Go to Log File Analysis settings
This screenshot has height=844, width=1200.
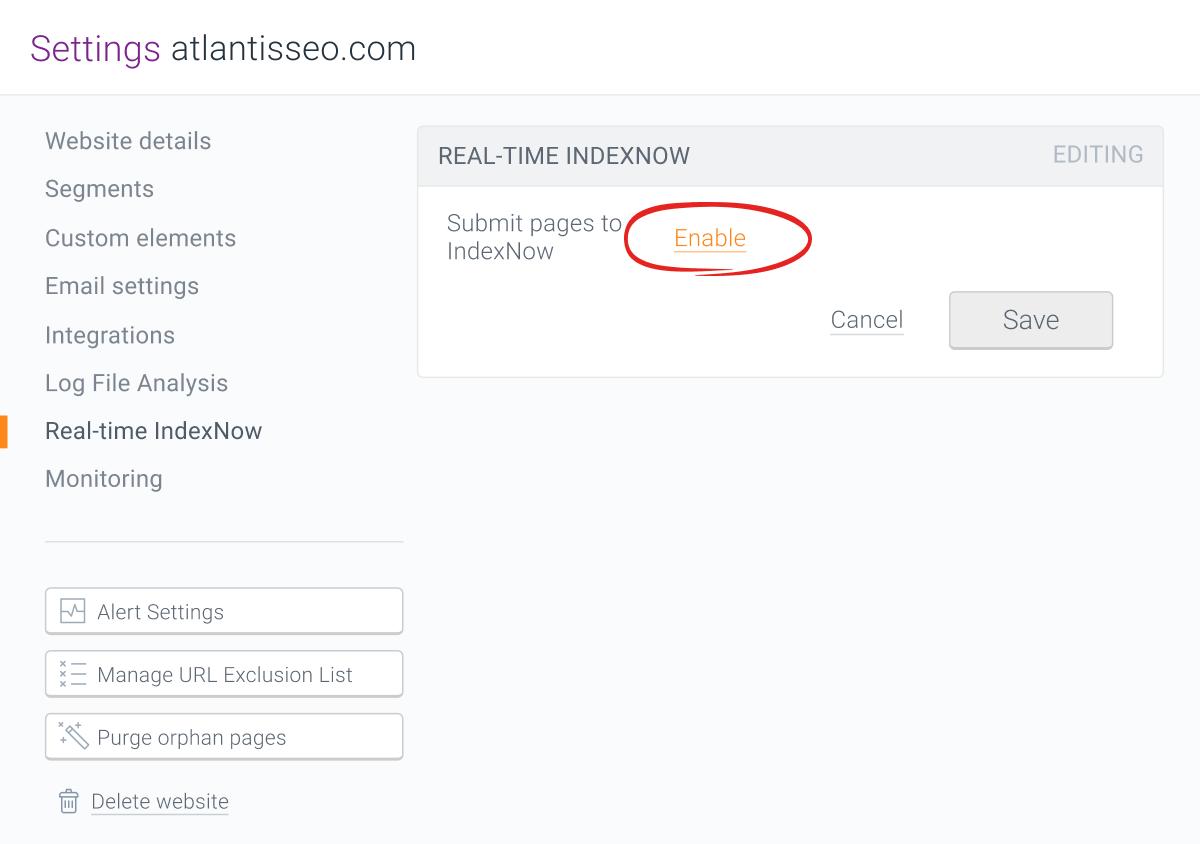point(136,383)
